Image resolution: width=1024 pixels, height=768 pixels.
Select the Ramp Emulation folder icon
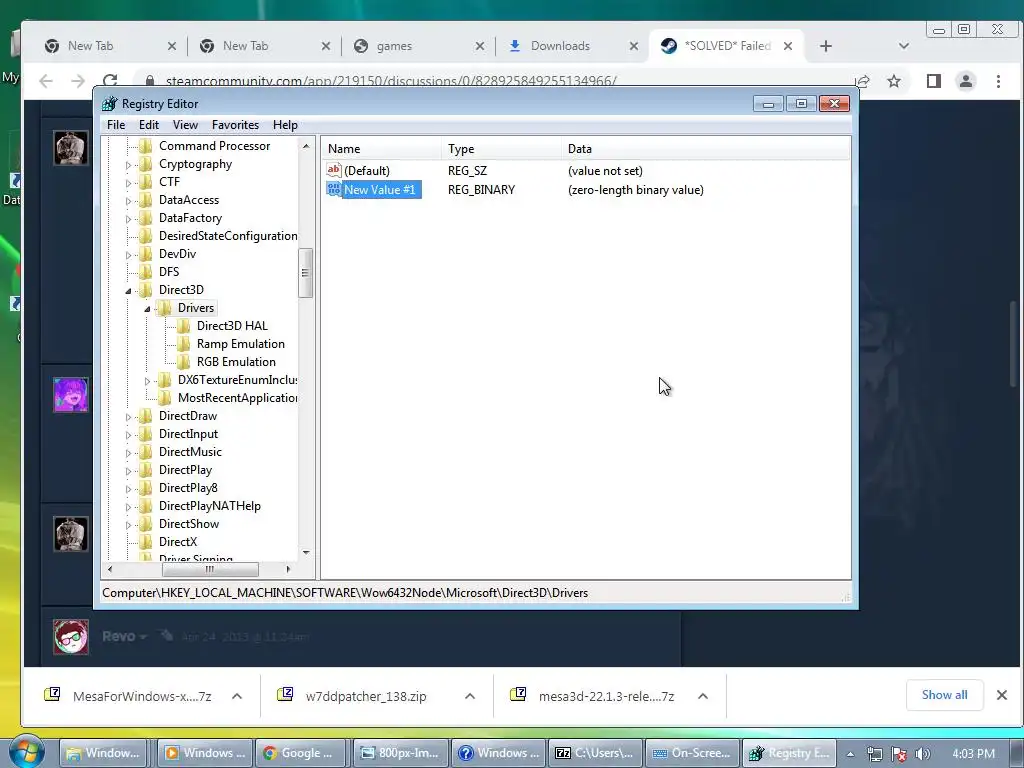pos(184,344)
